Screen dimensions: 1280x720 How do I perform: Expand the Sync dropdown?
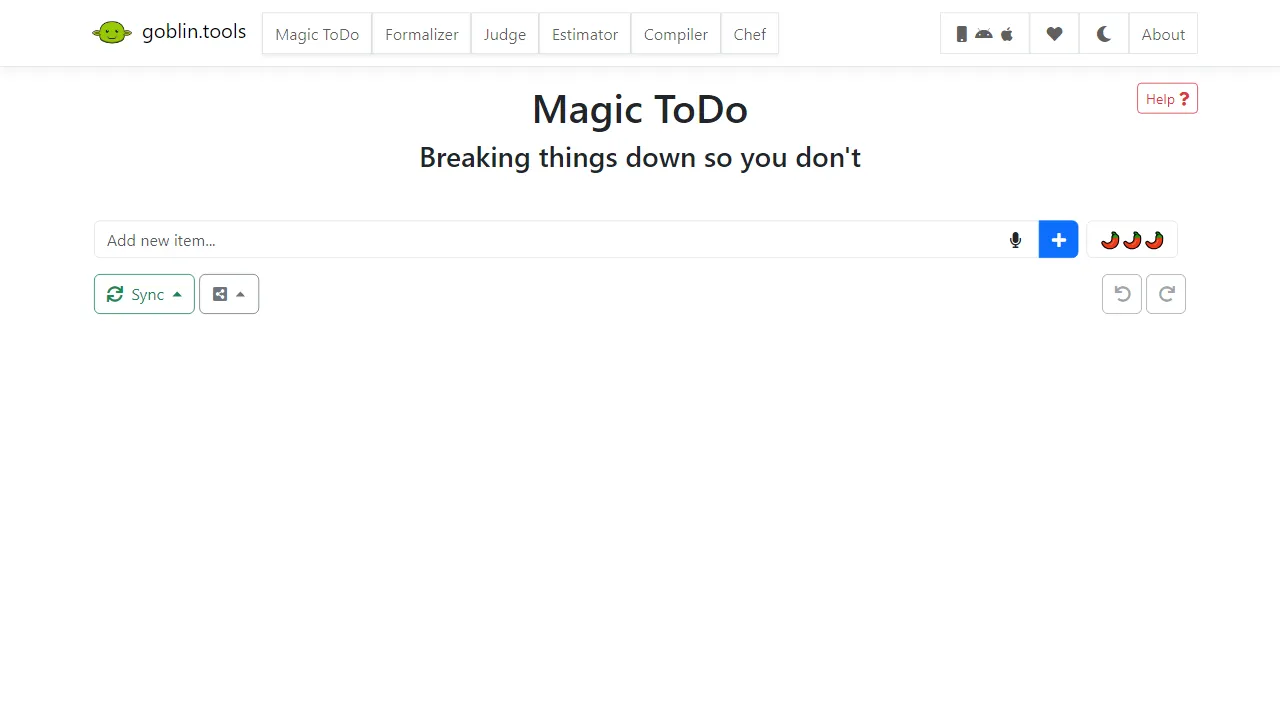click(145, 294)
